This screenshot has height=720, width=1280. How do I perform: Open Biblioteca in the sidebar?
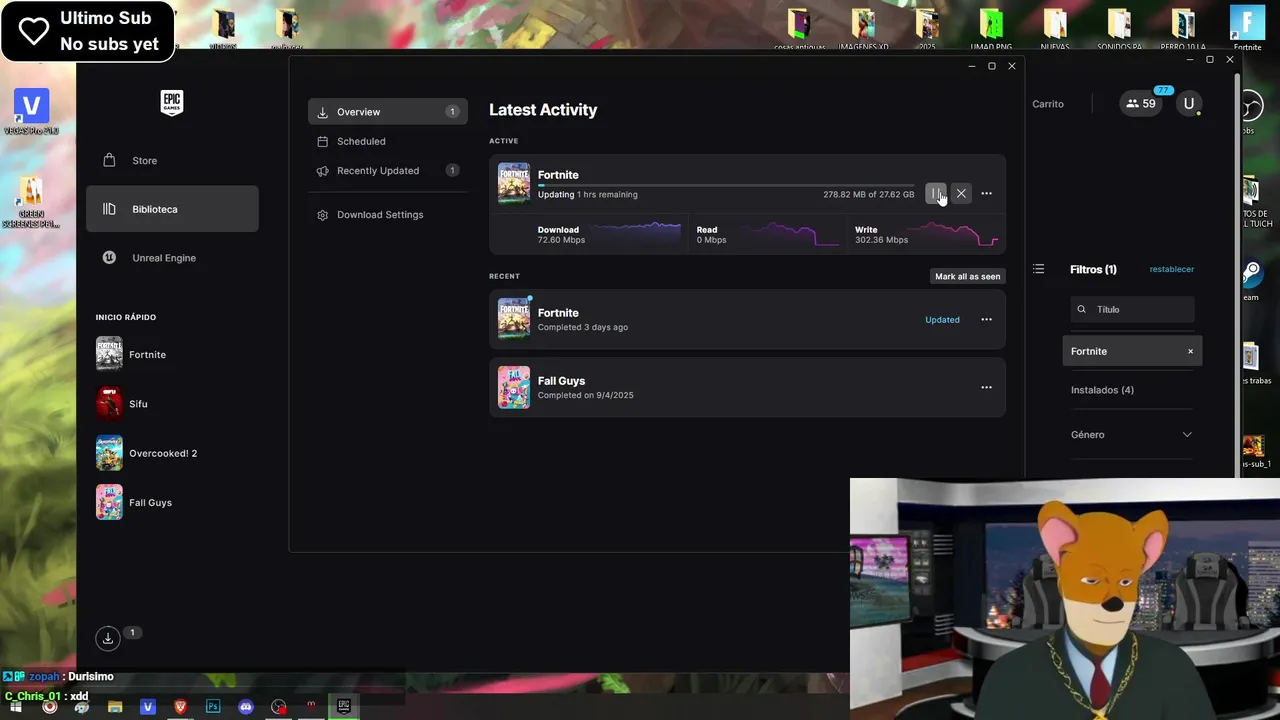tap(172, 209)
